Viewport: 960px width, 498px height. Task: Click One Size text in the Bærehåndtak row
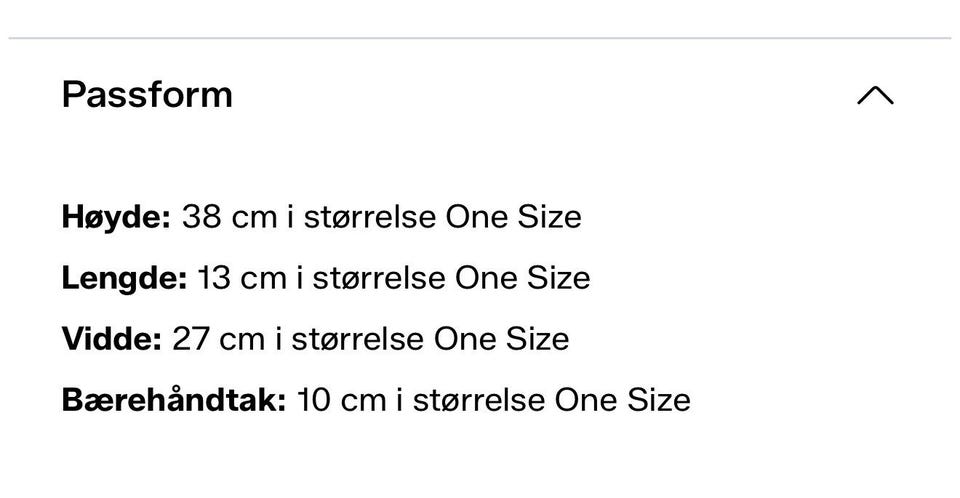click(623, 401)
